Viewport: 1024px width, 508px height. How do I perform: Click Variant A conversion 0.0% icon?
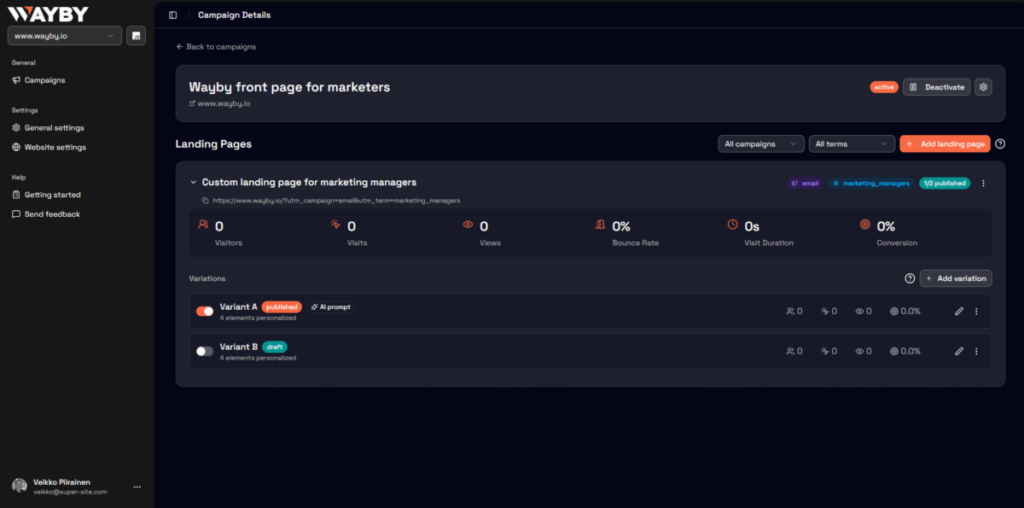click(x=894, y=311)
